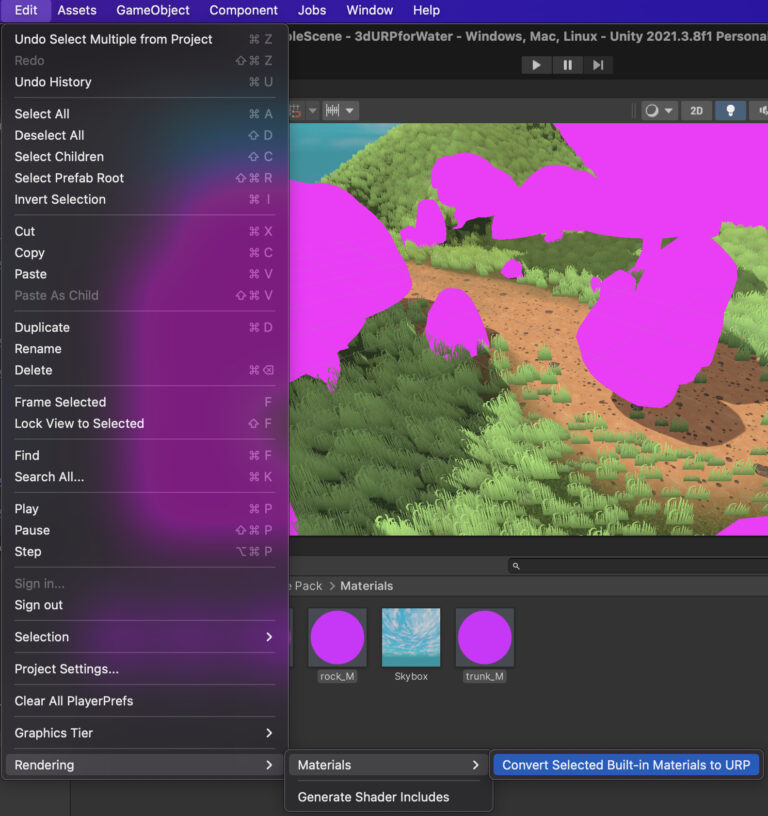Viewport: 768px width, 816px height.
Task: Toggle 2D scene view mode
Action: (696, 110)
